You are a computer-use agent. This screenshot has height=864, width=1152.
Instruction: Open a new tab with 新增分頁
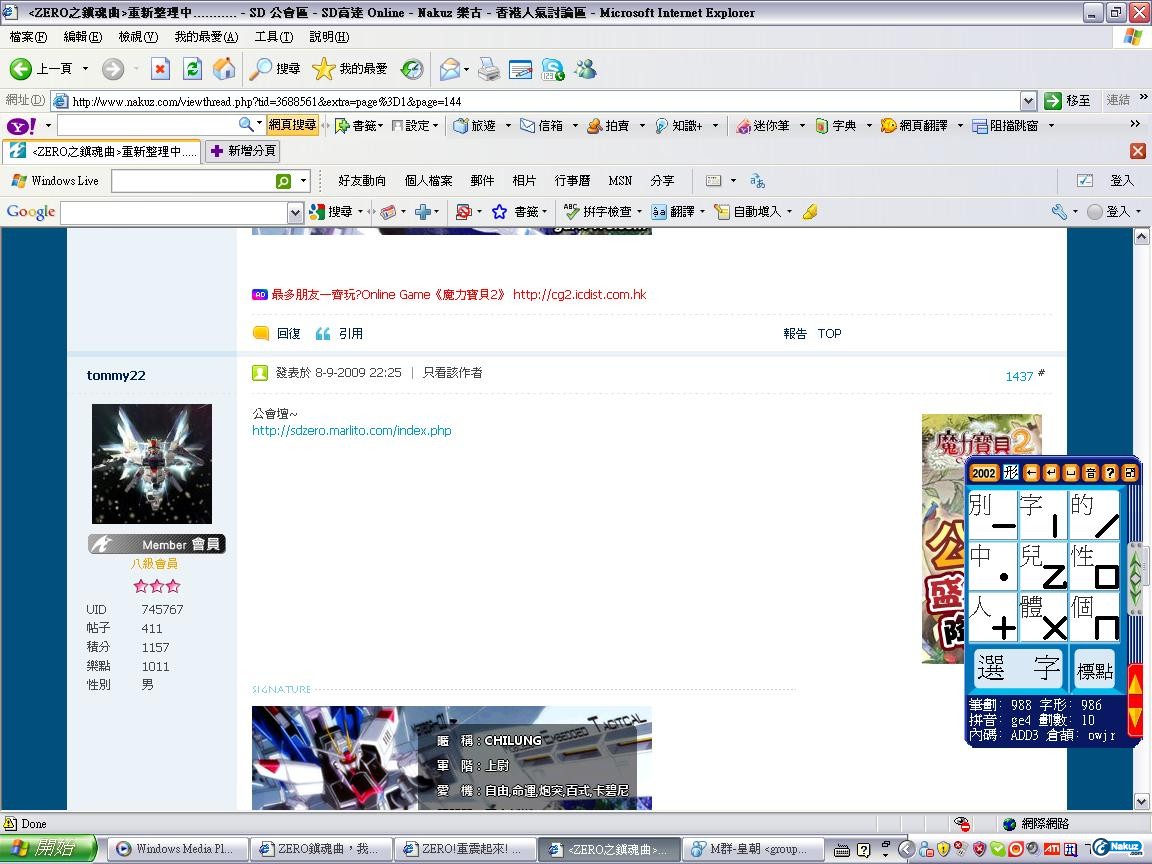pyautogui.click(x=242, y=151)
